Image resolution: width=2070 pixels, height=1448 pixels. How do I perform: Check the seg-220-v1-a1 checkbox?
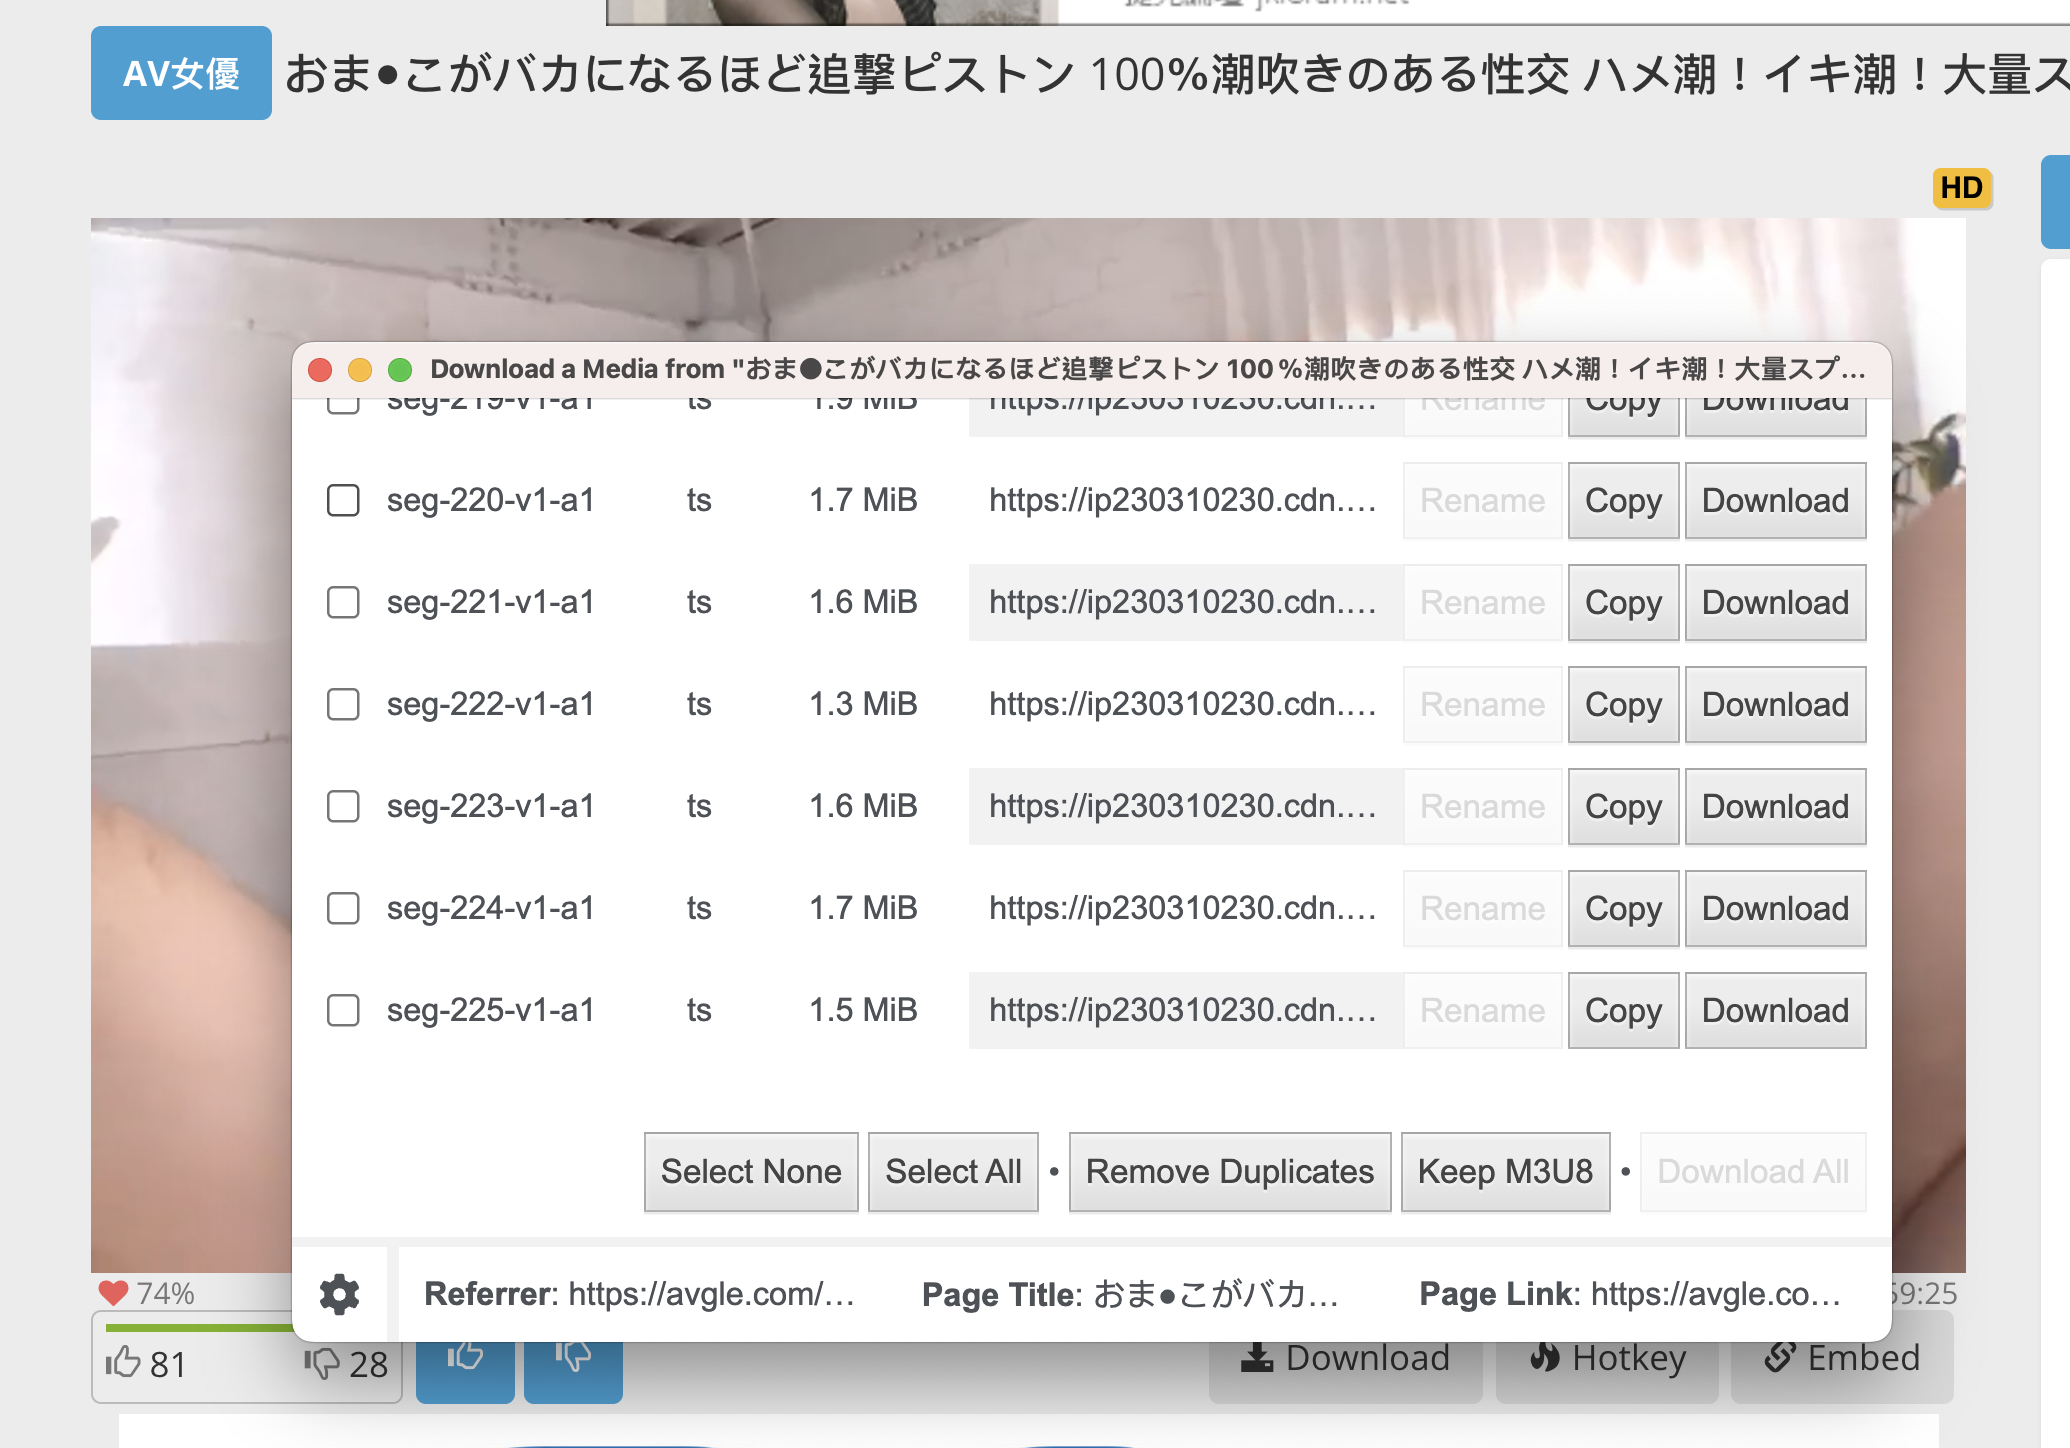tap(343, 500)
